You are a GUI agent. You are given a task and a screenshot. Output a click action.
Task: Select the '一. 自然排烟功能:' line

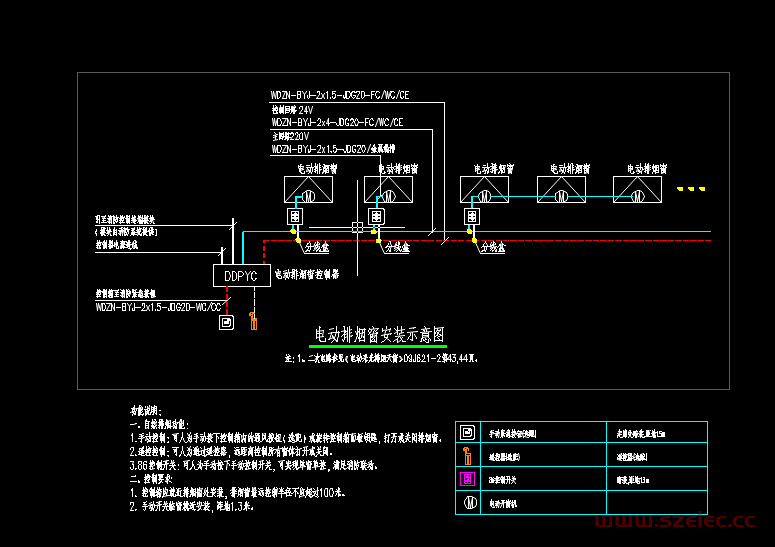click(159, 424)
